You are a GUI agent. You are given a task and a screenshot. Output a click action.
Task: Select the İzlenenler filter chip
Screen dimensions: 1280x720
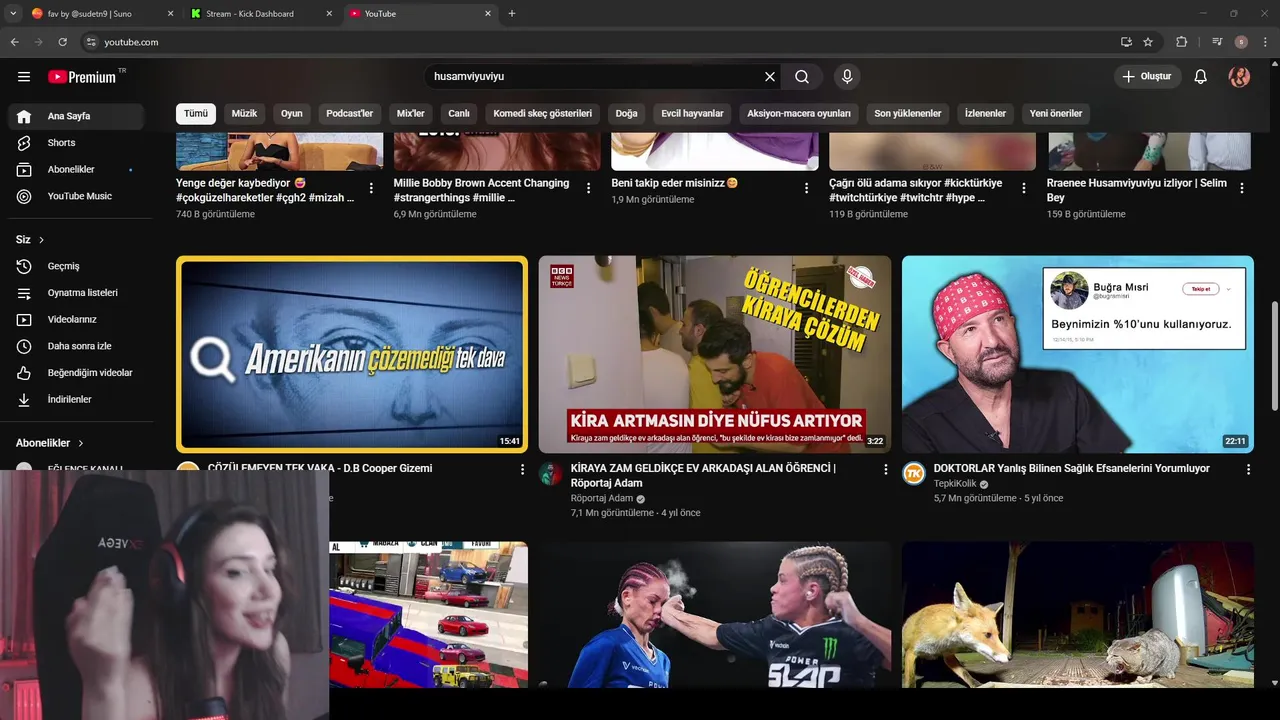point(985,113)
